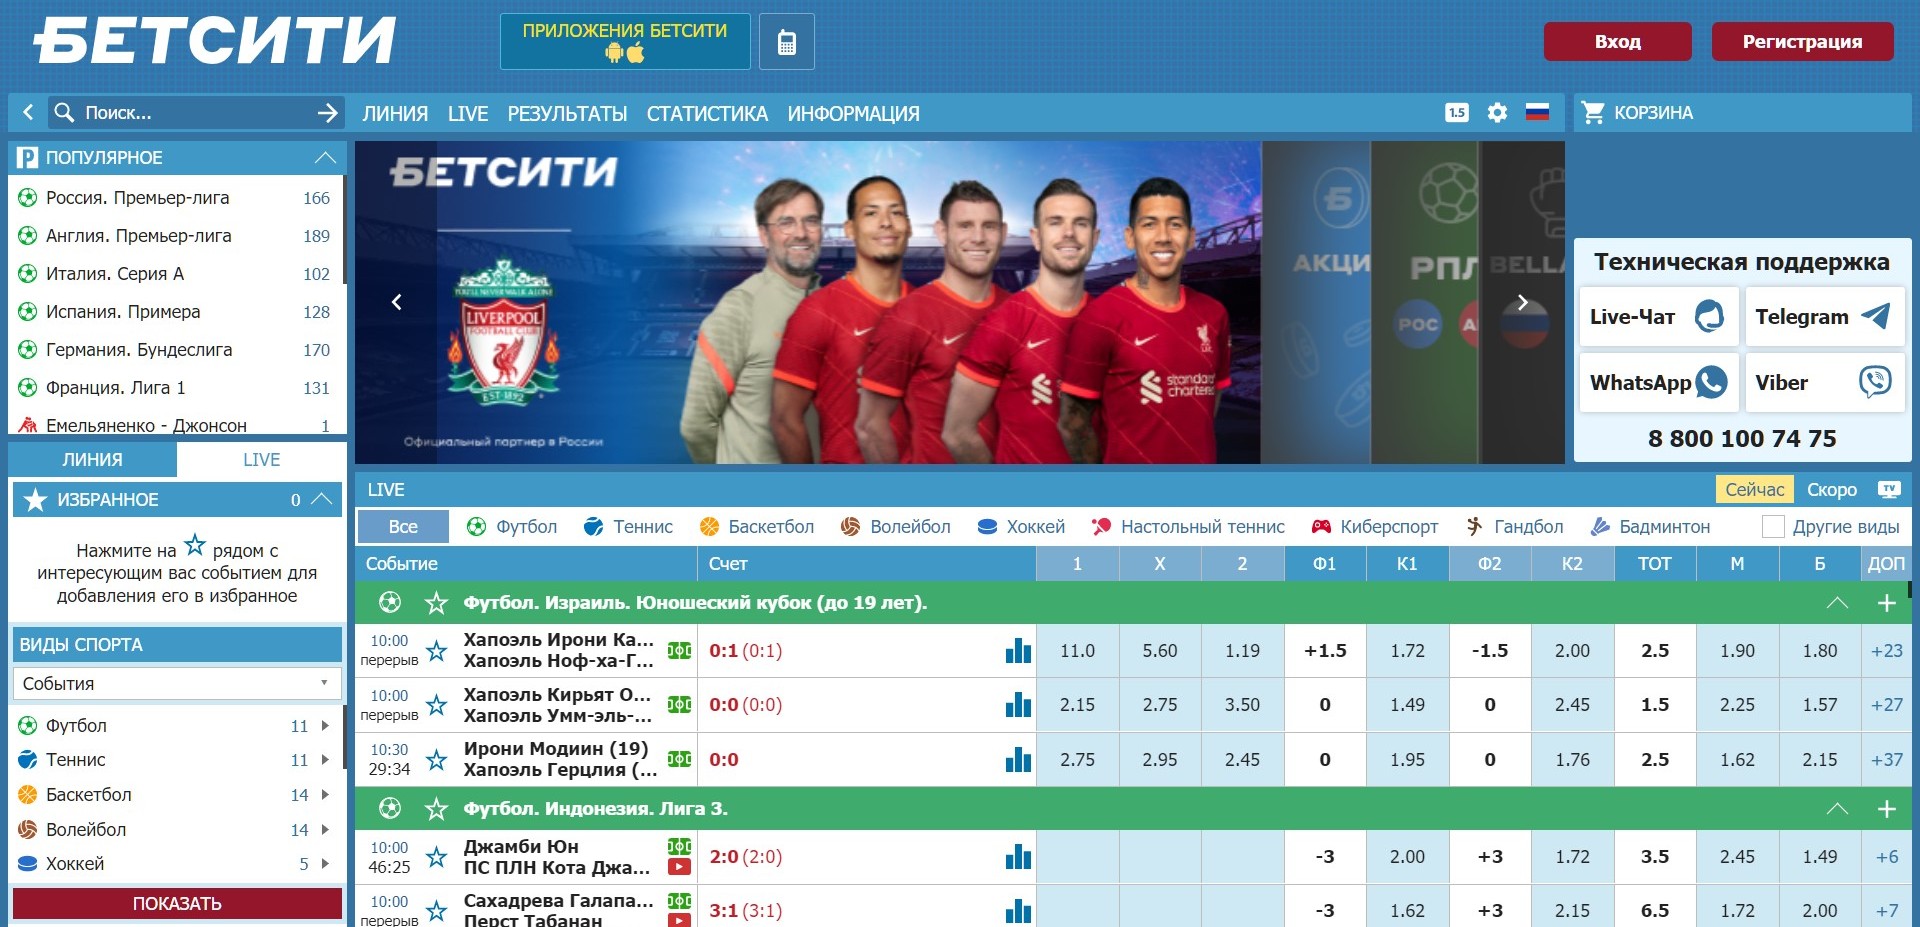Submit search with the arrow icon

point(328,113)
